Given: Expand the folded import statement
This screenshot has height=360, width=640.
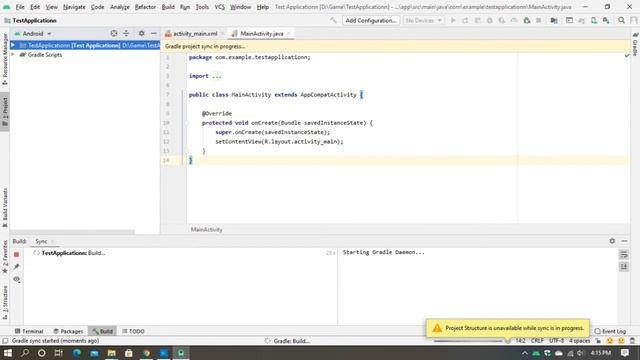Looking at the screenshot, I should click(217, 76).
